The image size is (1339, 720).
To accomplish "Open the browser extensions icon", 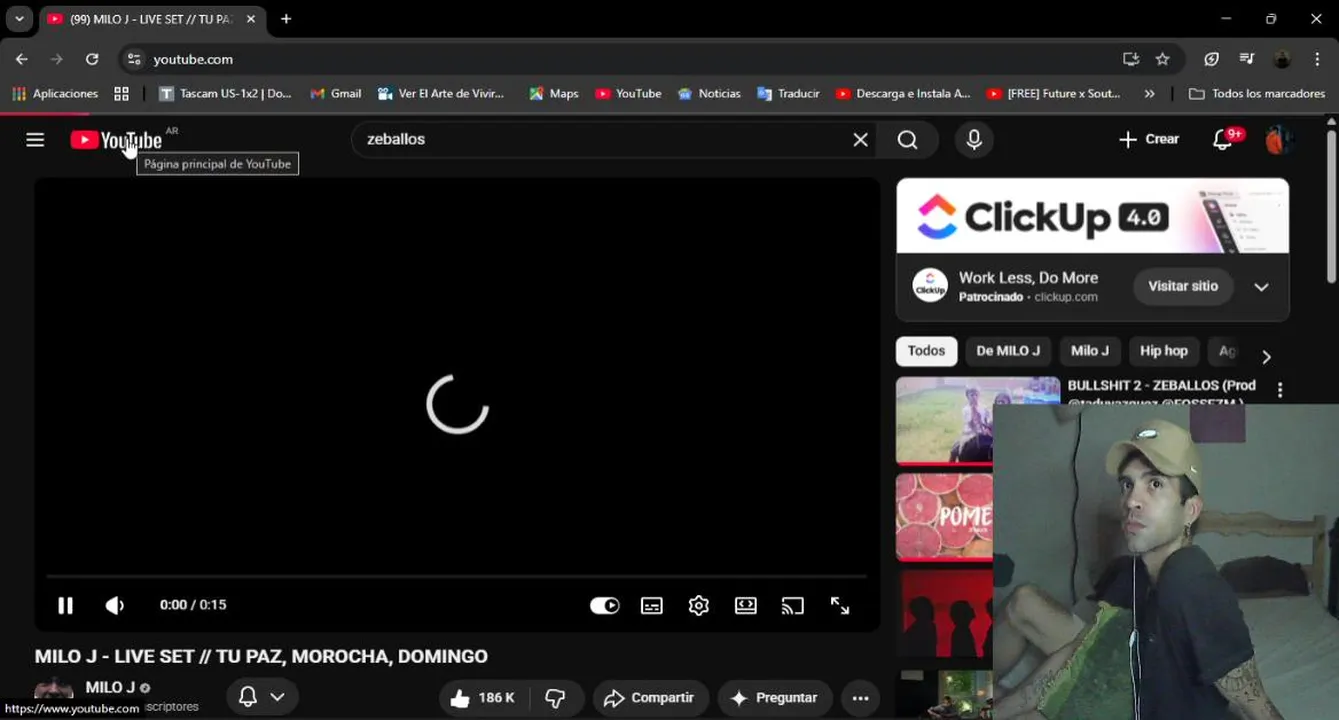I will [1211, 59].
